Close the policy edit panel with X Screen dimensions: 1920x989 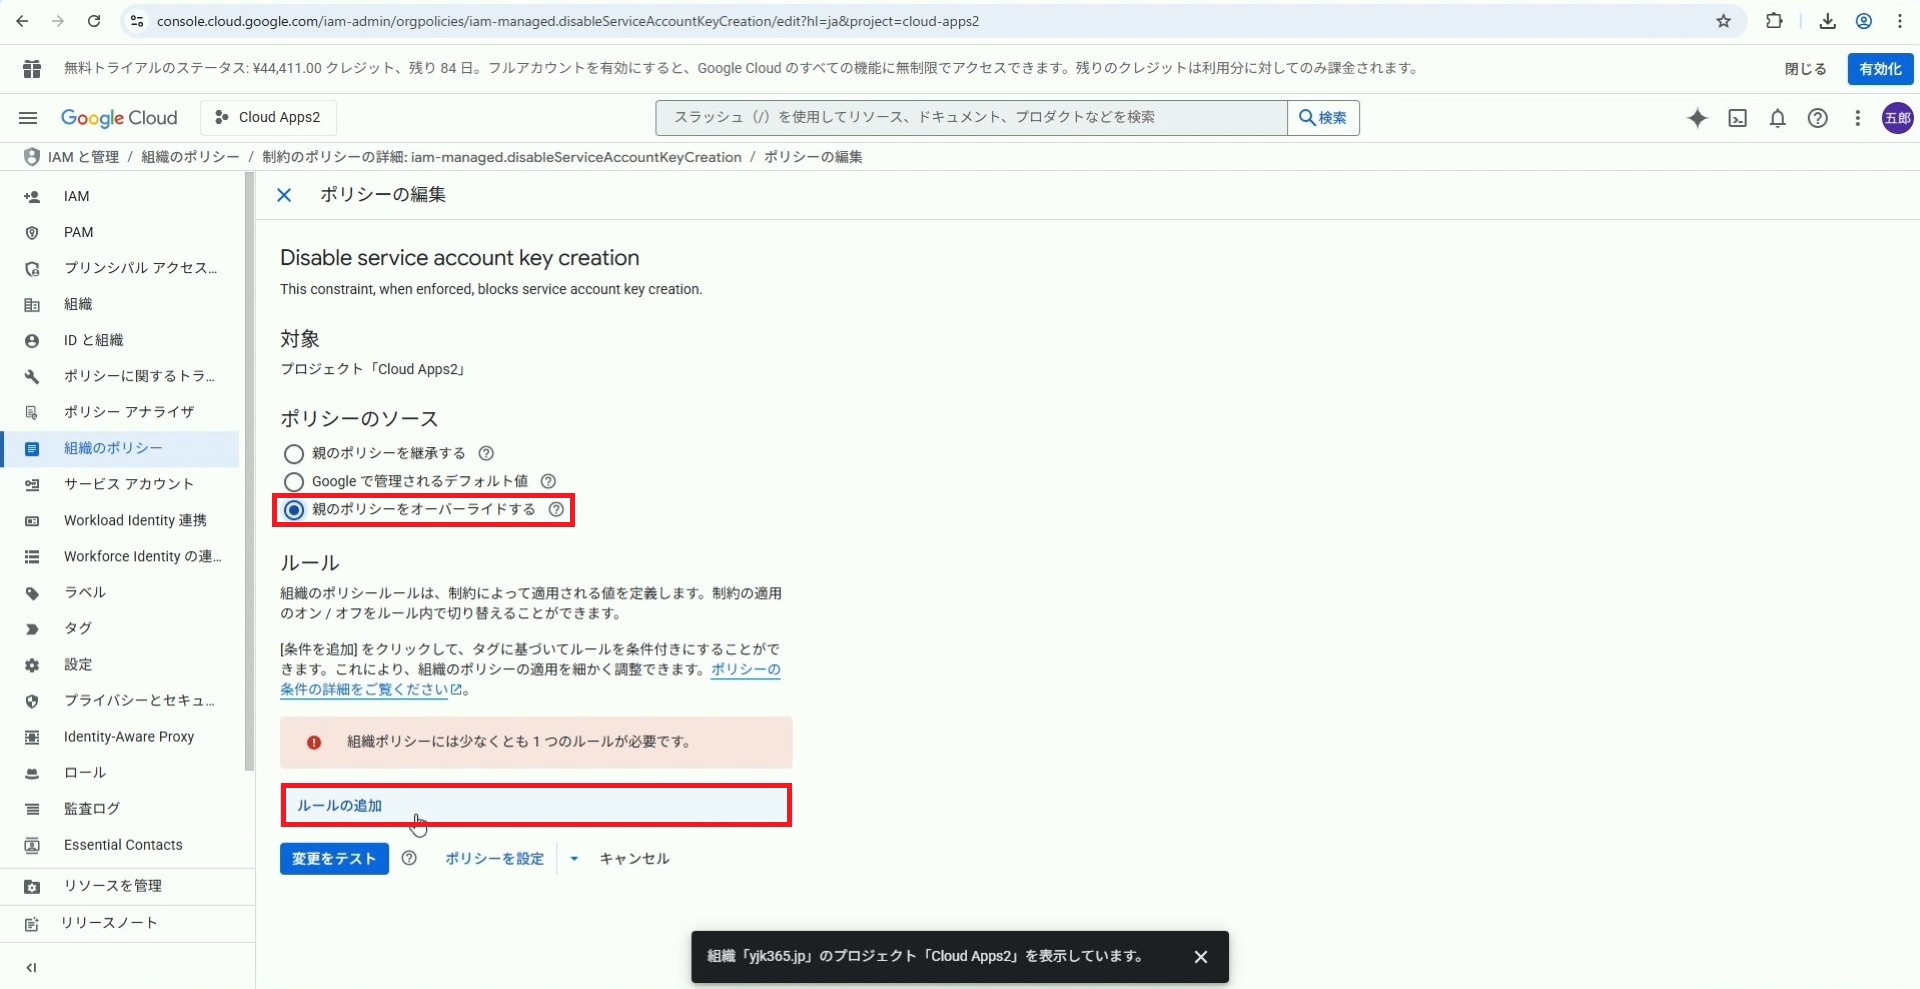pos(284,195)
